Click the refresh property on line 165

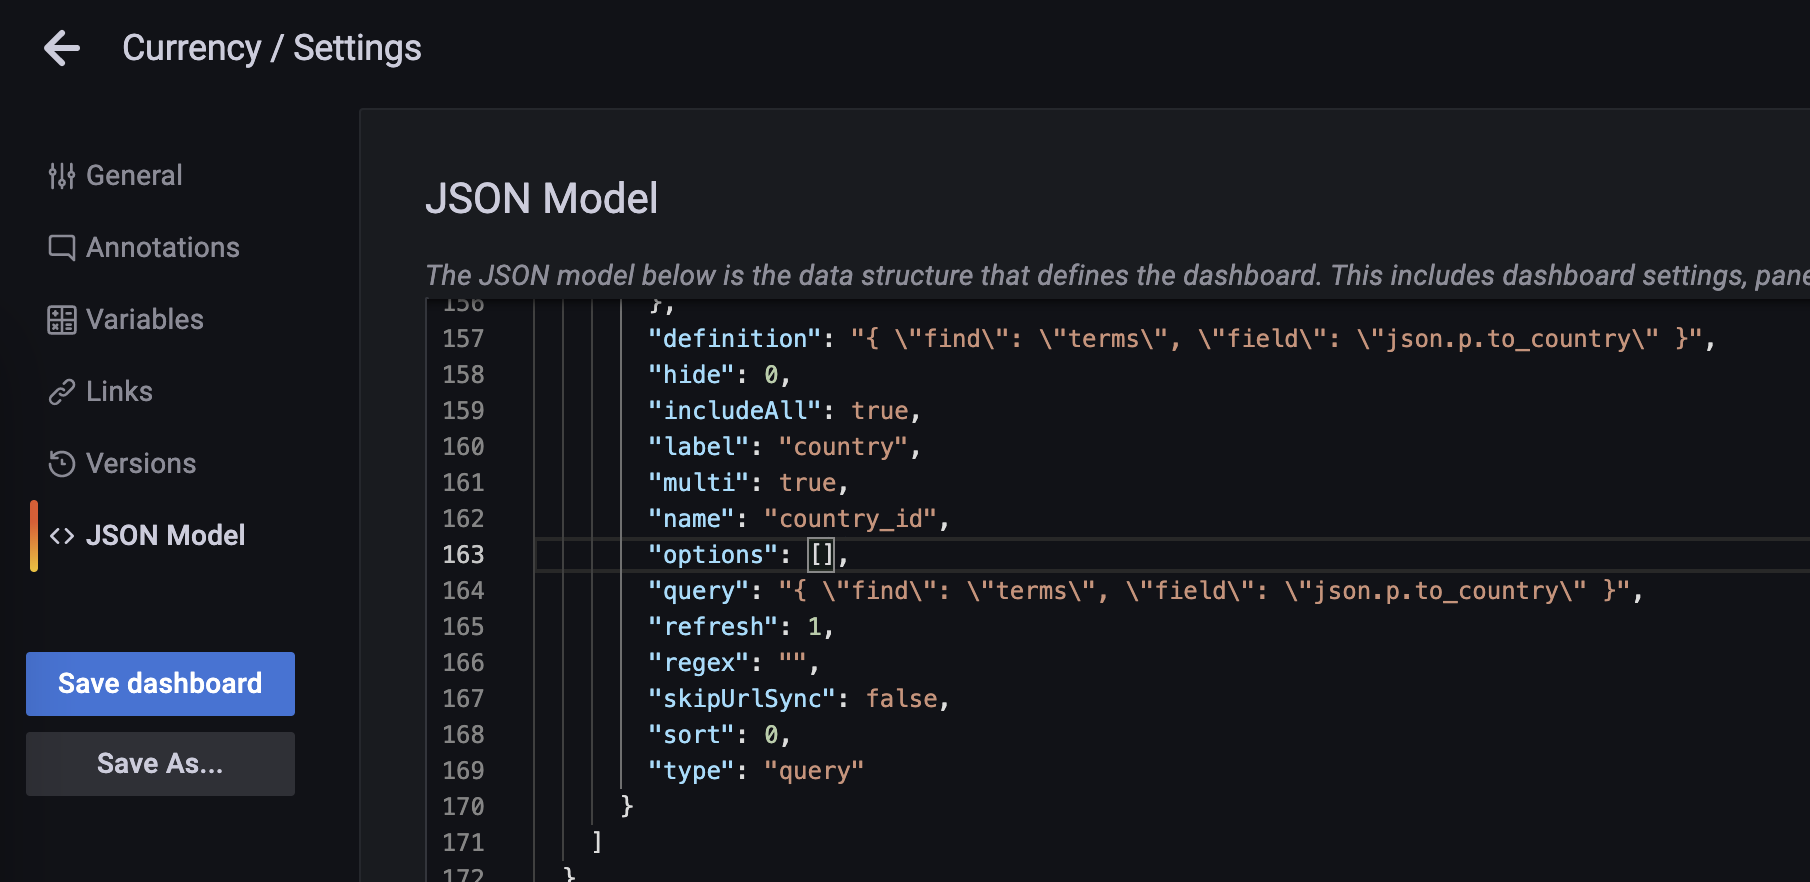[x=713, y=626]
